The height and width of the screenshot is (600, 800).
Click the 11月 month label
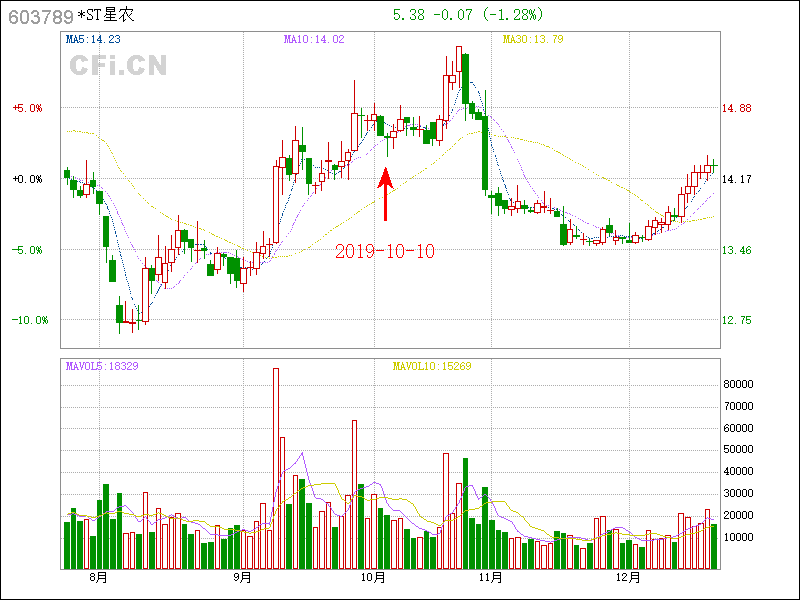coord(491,578)
